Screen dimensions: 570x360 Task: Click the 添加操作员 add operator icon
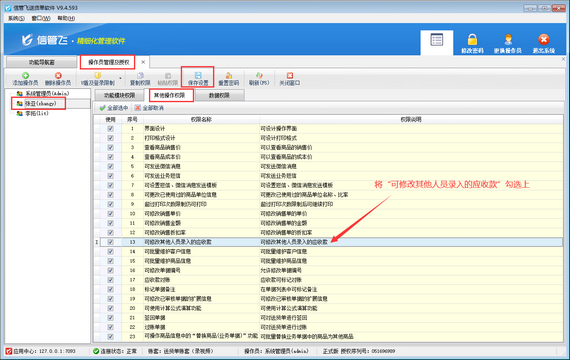[25, 76]
